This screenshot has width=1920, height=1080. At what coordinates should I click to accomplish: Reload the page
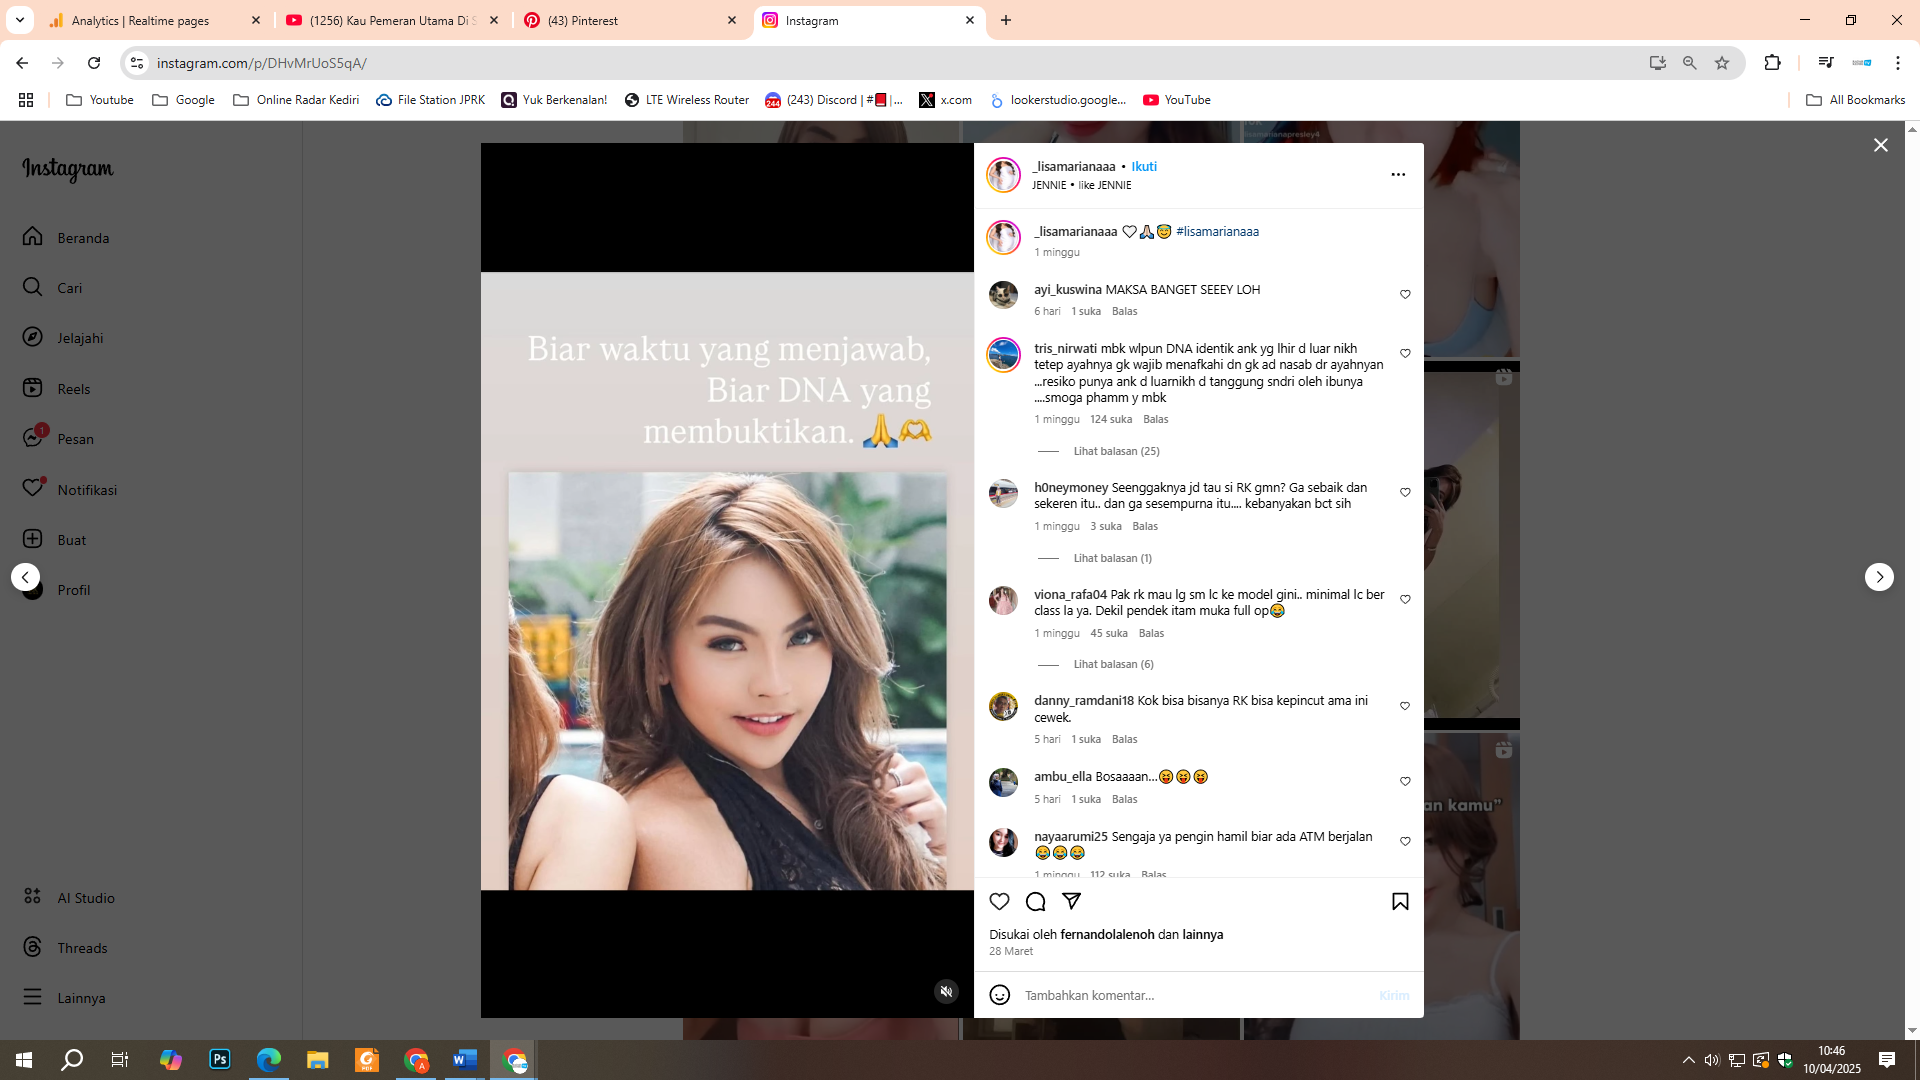94,63
